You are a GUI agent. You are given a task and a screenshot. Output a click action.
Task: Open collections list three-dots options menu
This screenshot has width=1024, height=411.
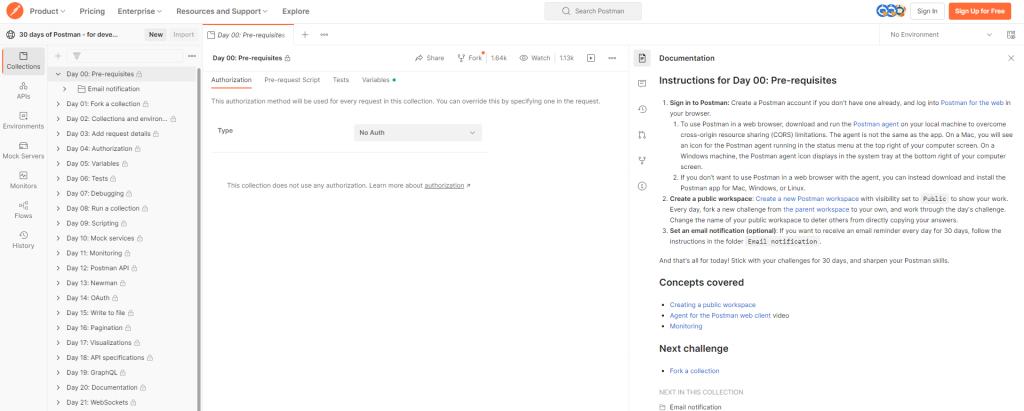click(x=192, y=56)
